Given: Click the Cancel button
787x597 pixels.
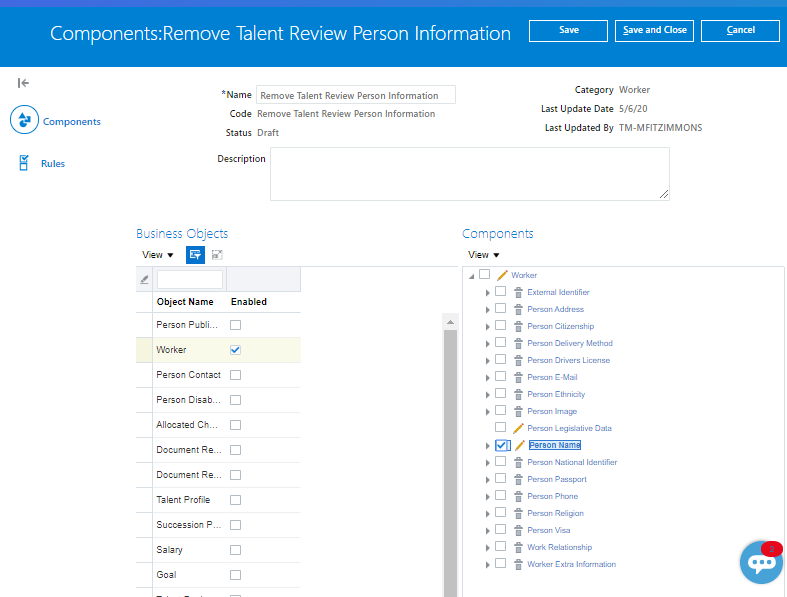Looking at the screenshot, I should pyautogui.click(x=740, y=30).
